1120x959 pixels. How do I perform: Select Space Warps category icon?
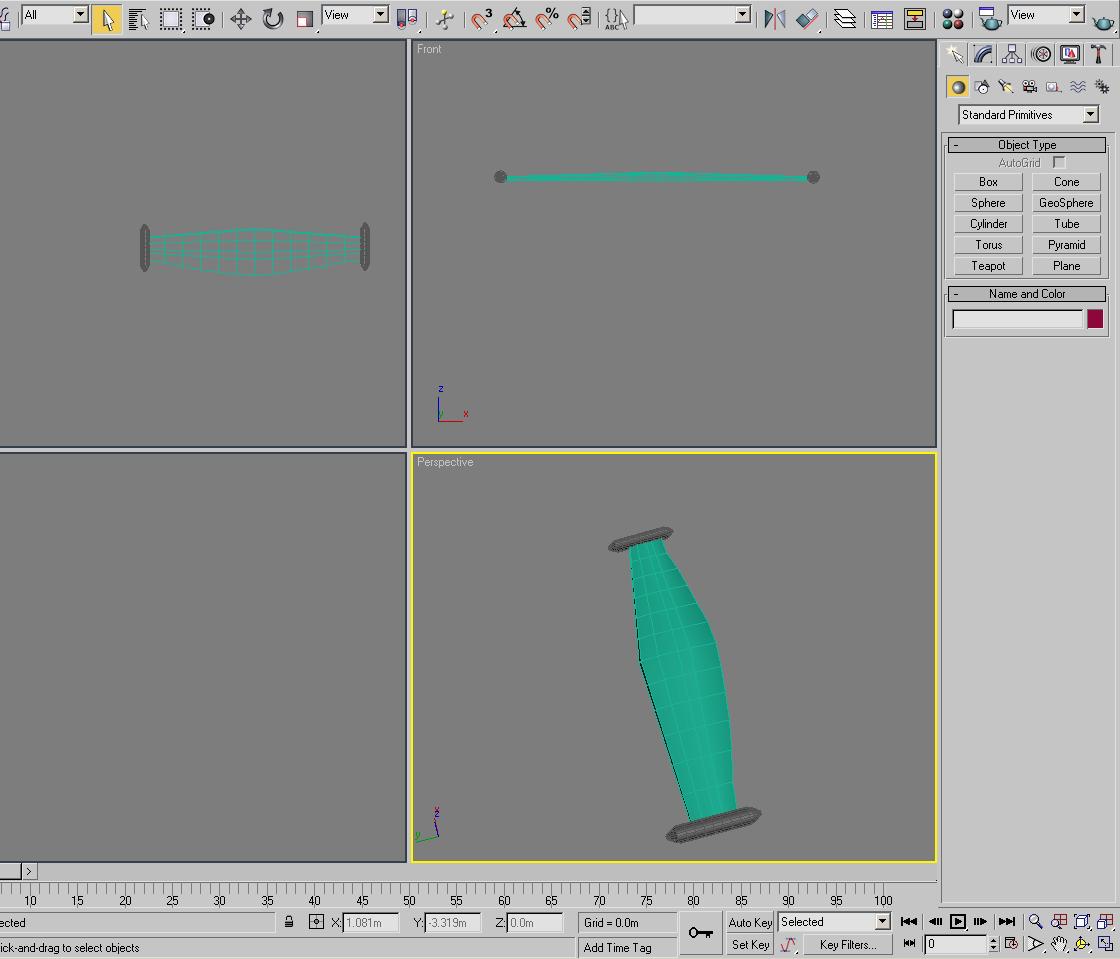tap(1078, 87)
